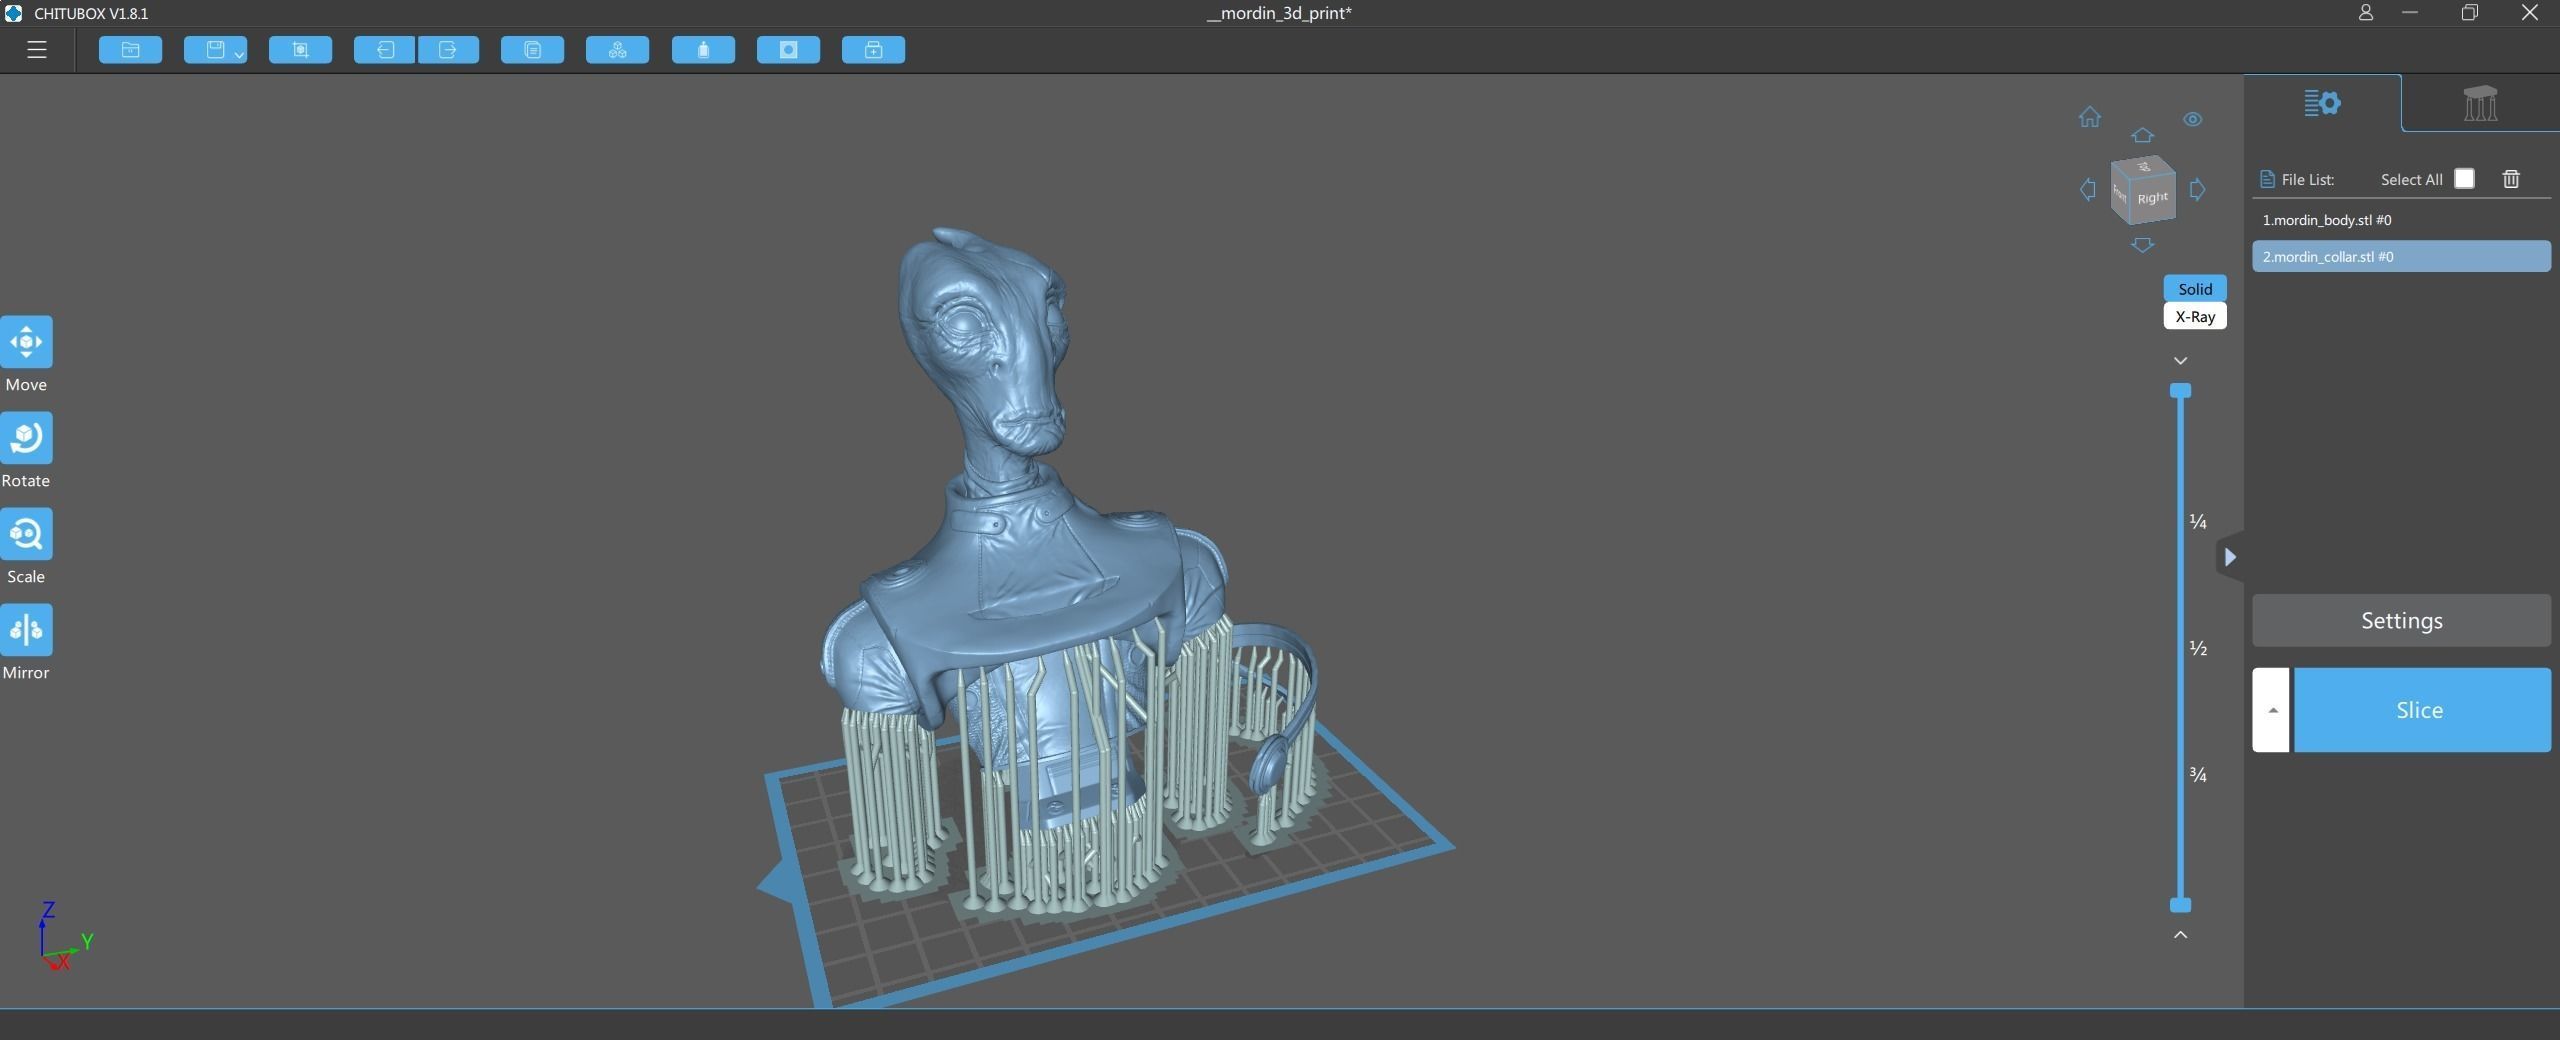Viewport: 2560px width, 1040px height.
Task: Click the Redo arrow toolbar icon
Action: coord(448,50)
